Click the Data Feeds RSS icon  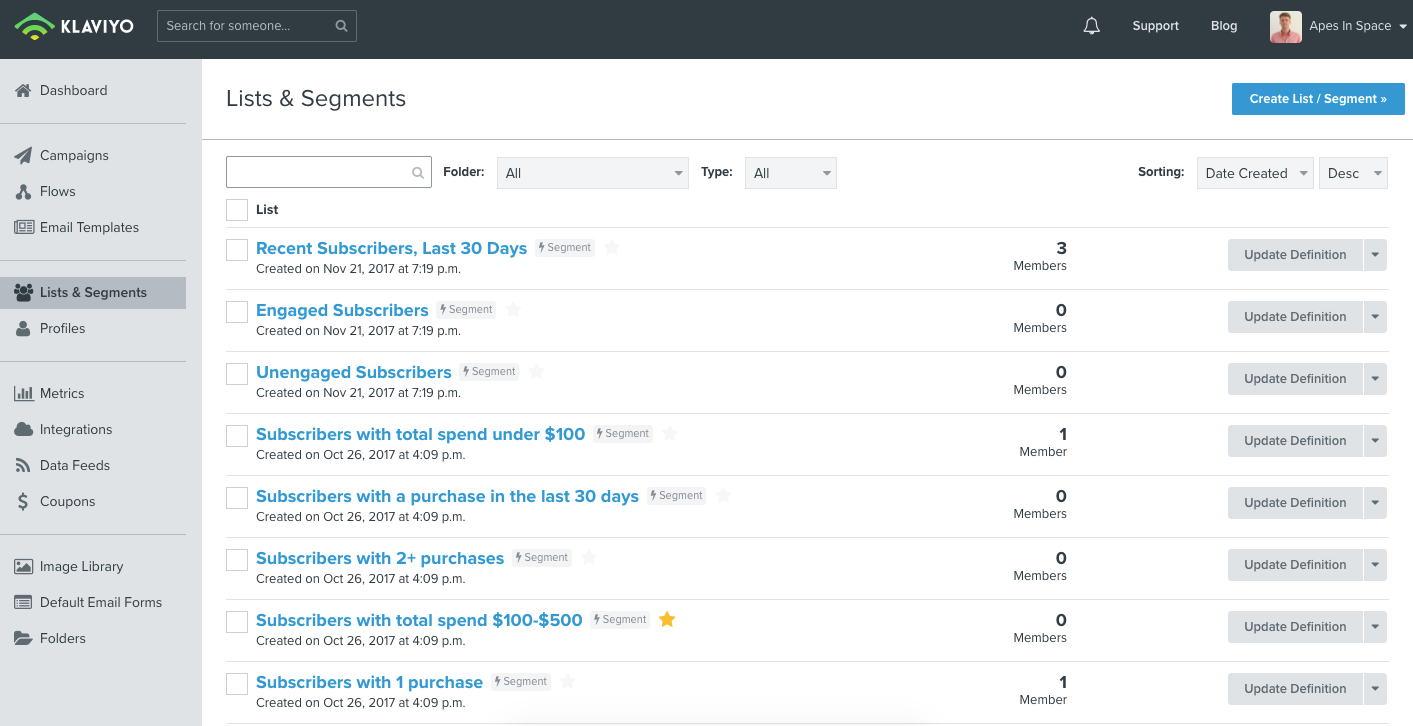(23, 465)
